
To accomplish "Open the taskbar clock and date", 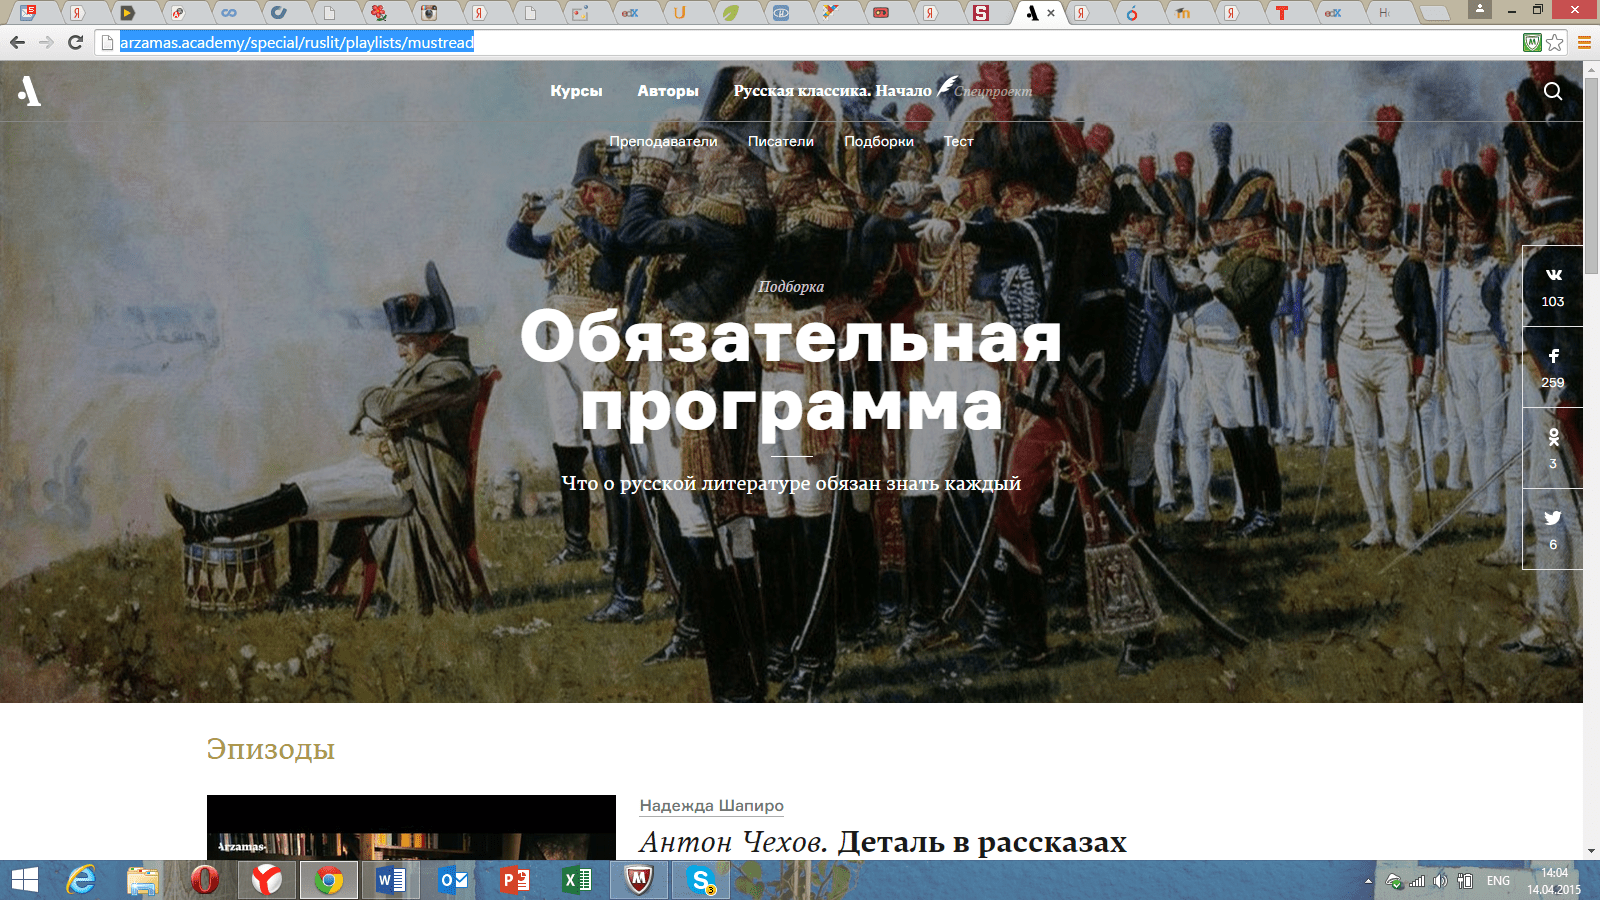I will 1554,881.
